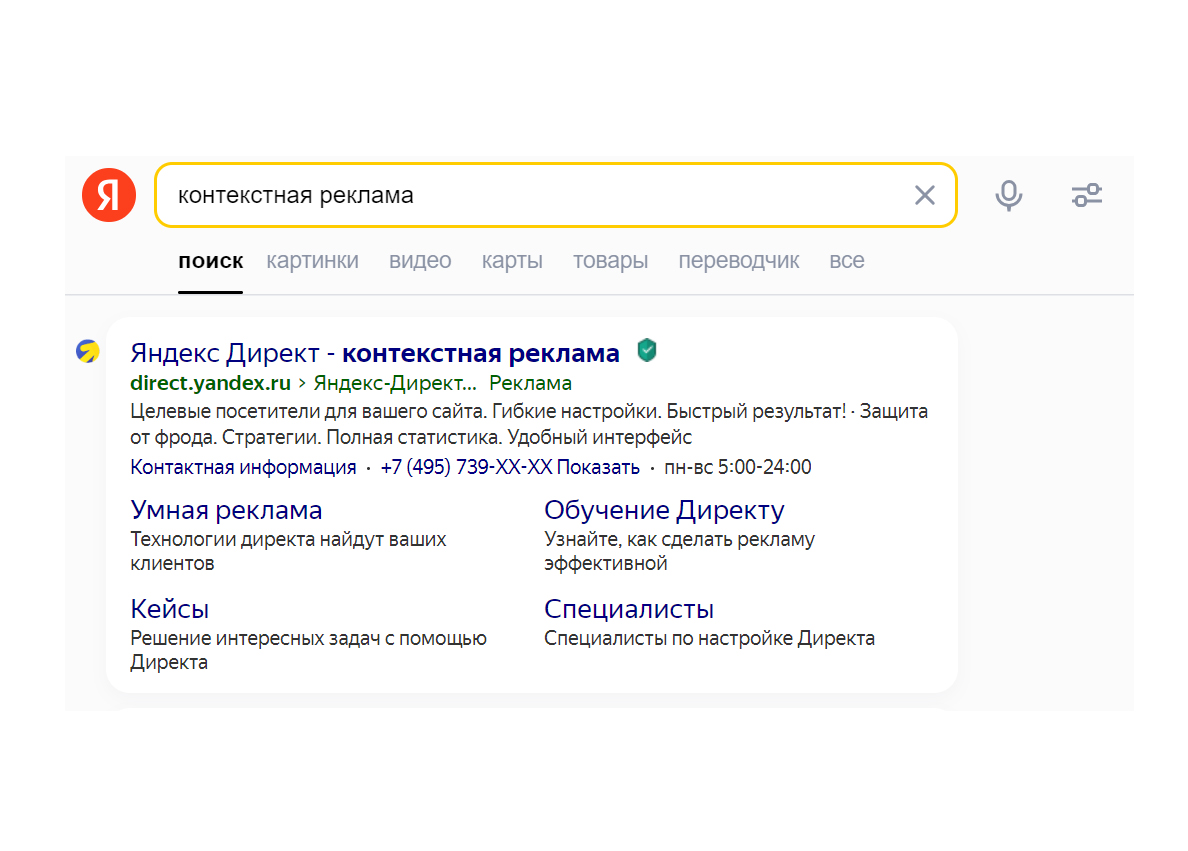Click the Yandex logo icon
Image resolution: width=1188 pixels, height=851 pixels.
[108, 194]
